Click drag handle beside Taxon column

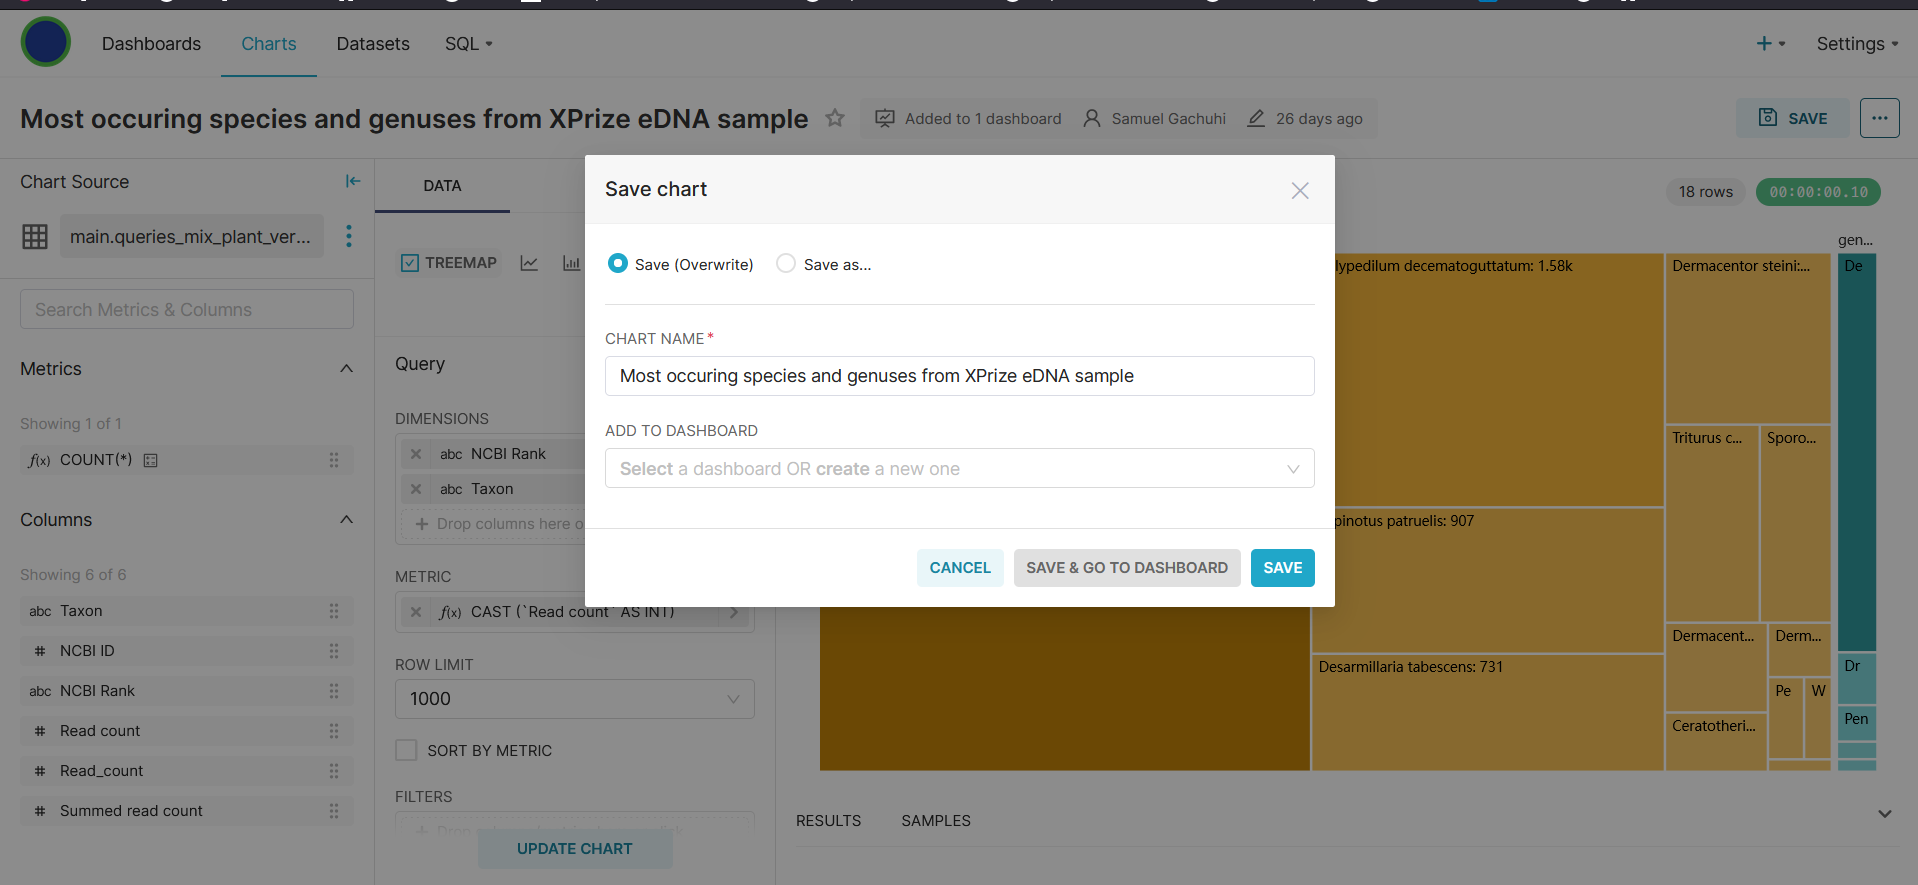[334, 611]
